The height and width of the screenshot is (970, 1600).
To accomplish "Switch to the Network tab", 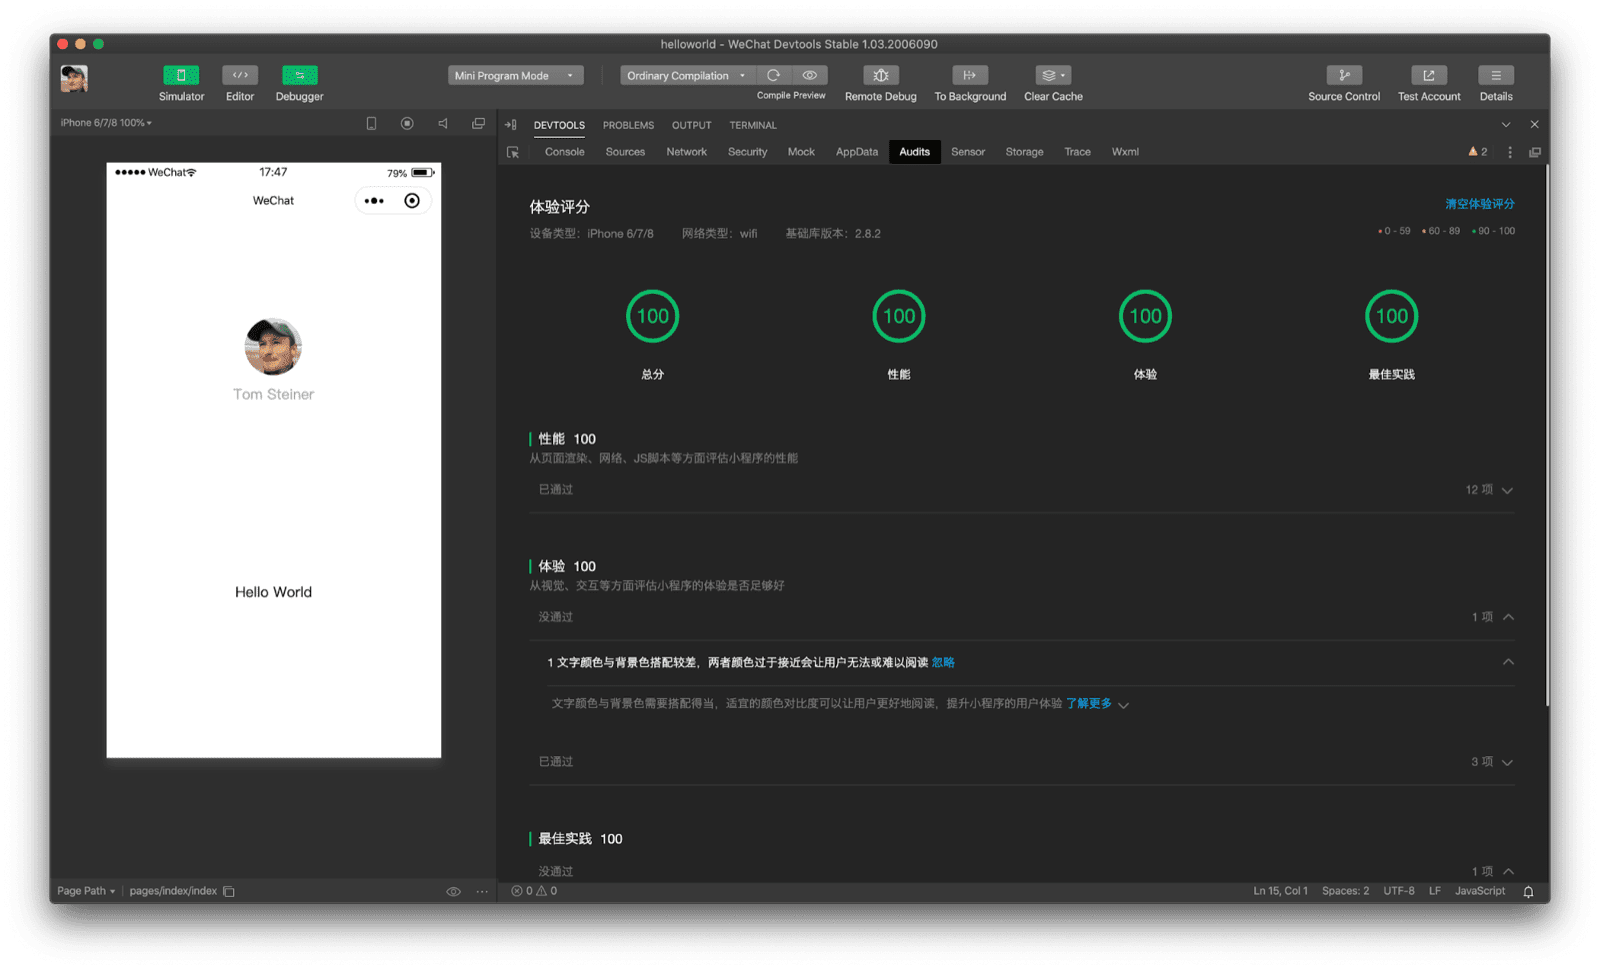I will tap(686, 151).
